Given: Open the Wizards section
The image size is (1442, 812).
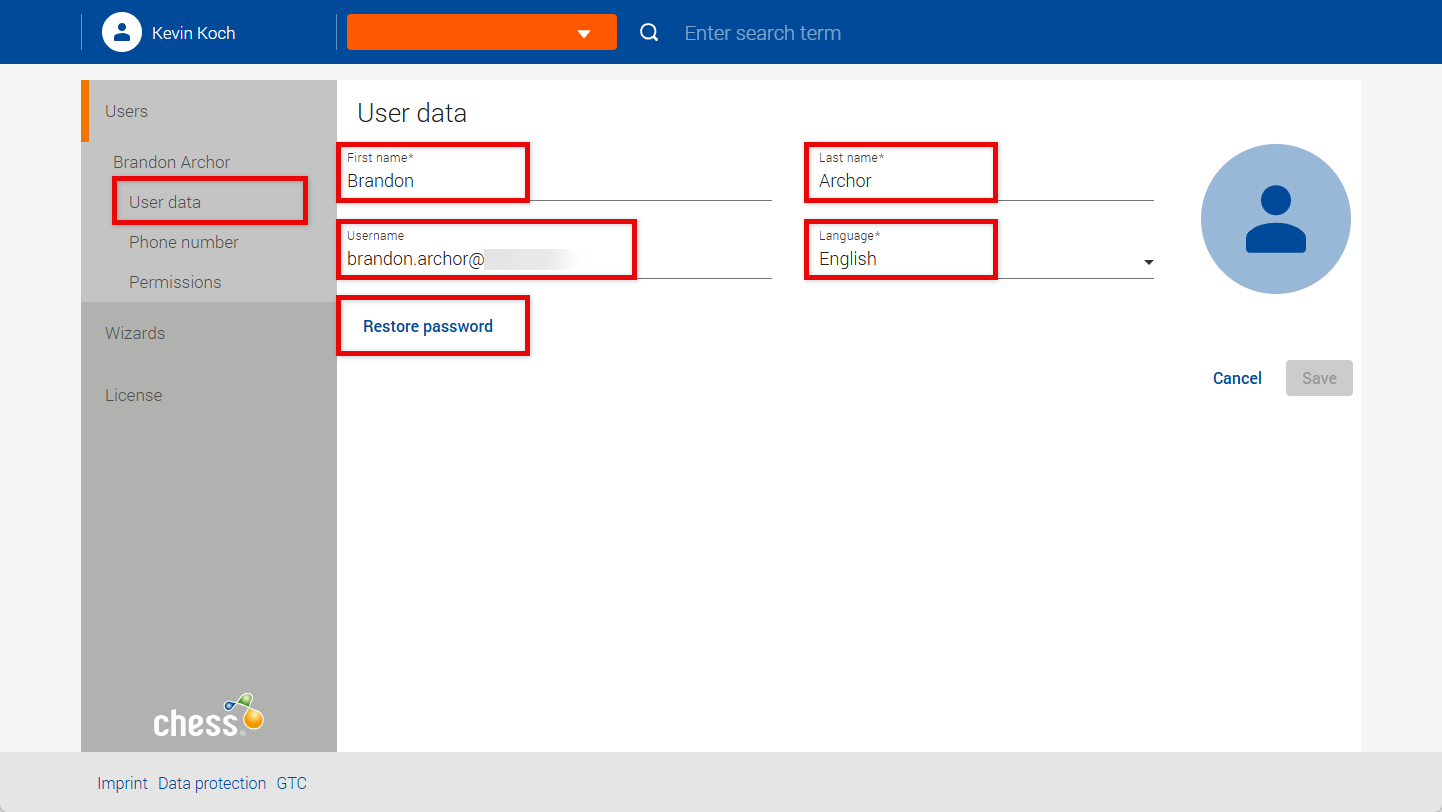Looking at the screenshot, I should coord(135,333).
